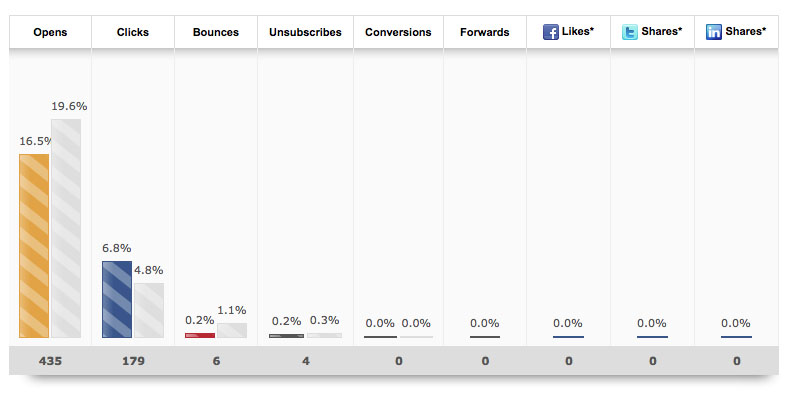Click the Facebook icon beside Likes
792x400 pixels.
click(550, 32)
